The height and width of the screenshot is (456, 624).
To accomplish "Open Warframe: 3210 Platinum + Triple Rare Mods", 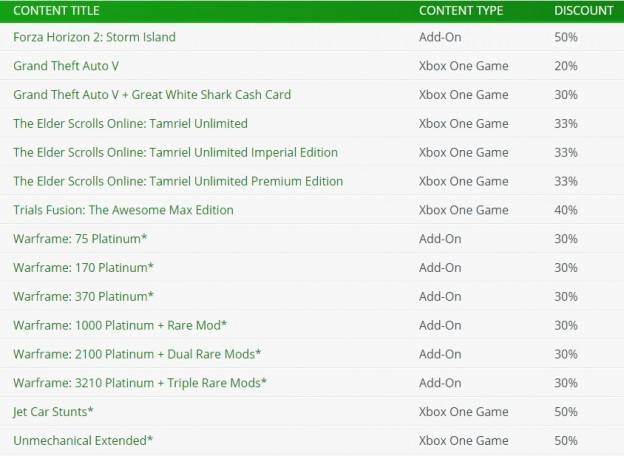I will point(140,383).
